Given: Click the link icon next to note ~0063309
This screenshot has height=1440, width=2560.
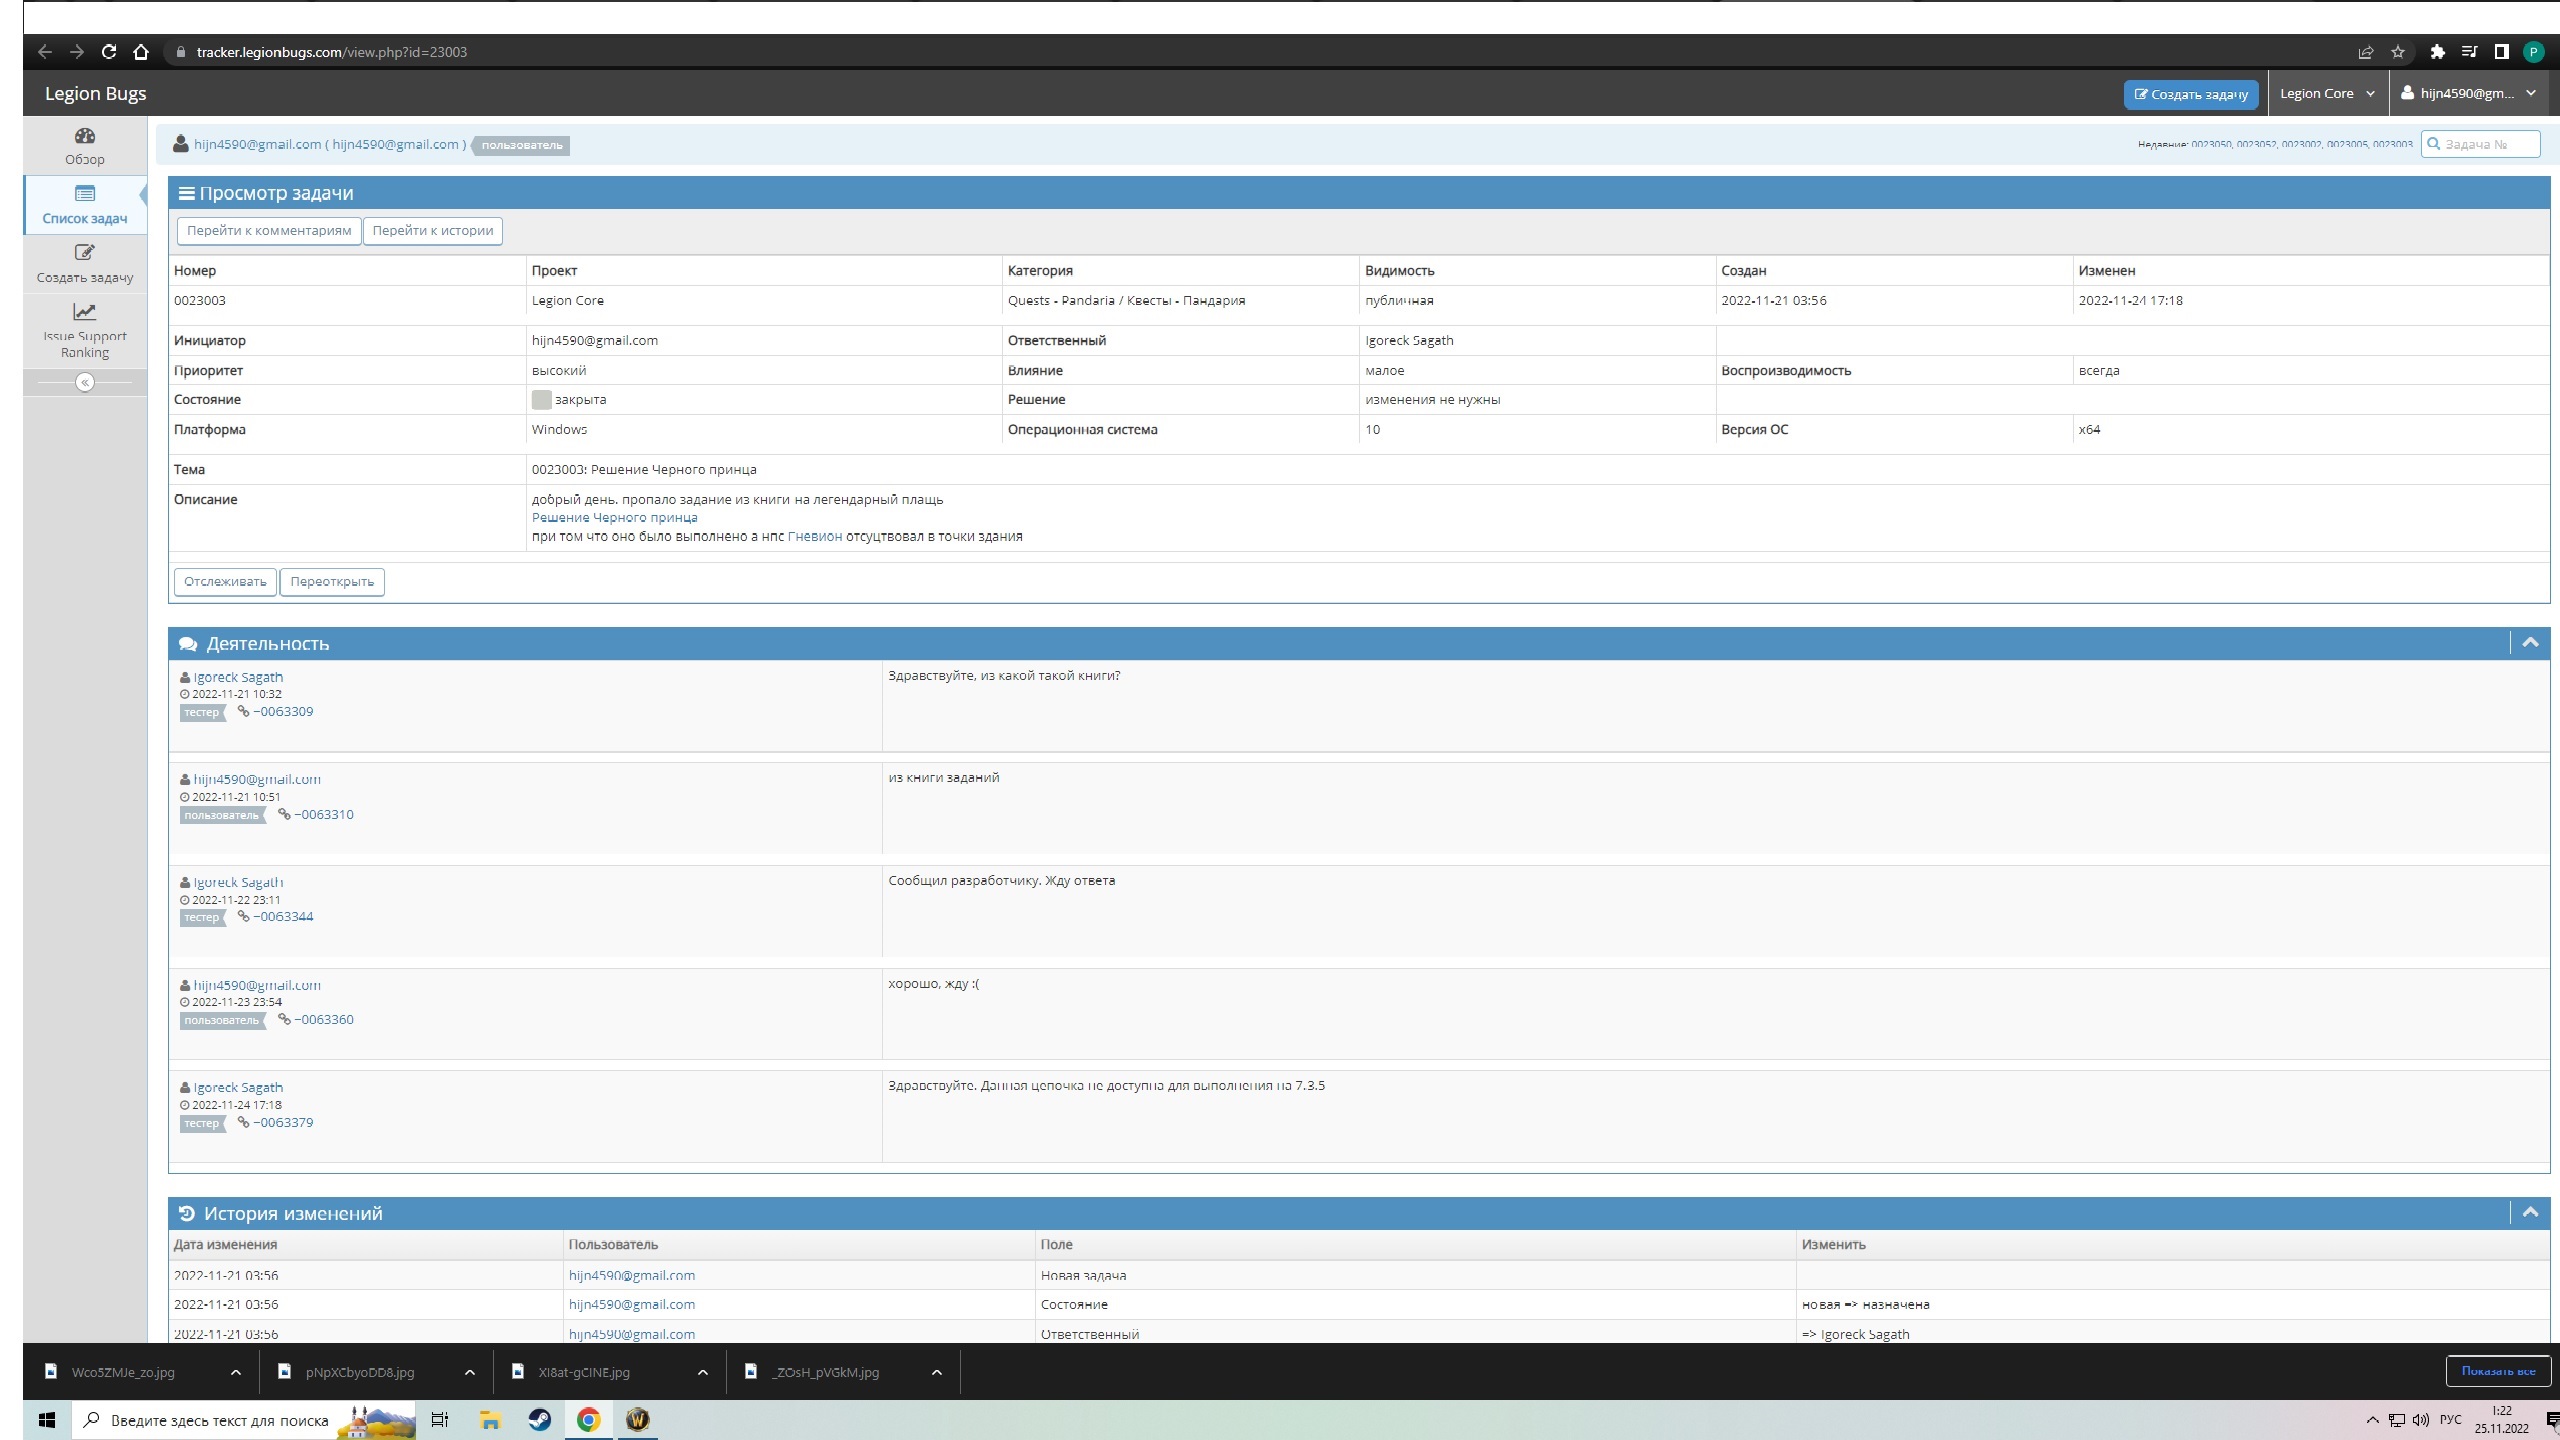Looking at the screenshot, I should pos(243,712).
